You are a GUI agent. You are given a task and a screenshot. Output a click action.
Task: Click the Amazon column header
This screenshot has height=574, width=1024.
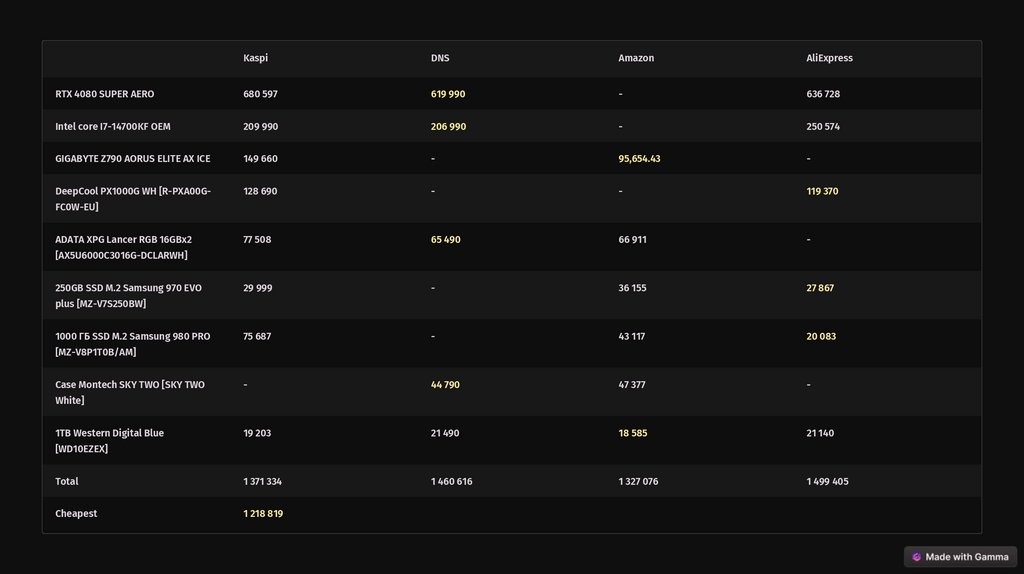tap(636, 58)
